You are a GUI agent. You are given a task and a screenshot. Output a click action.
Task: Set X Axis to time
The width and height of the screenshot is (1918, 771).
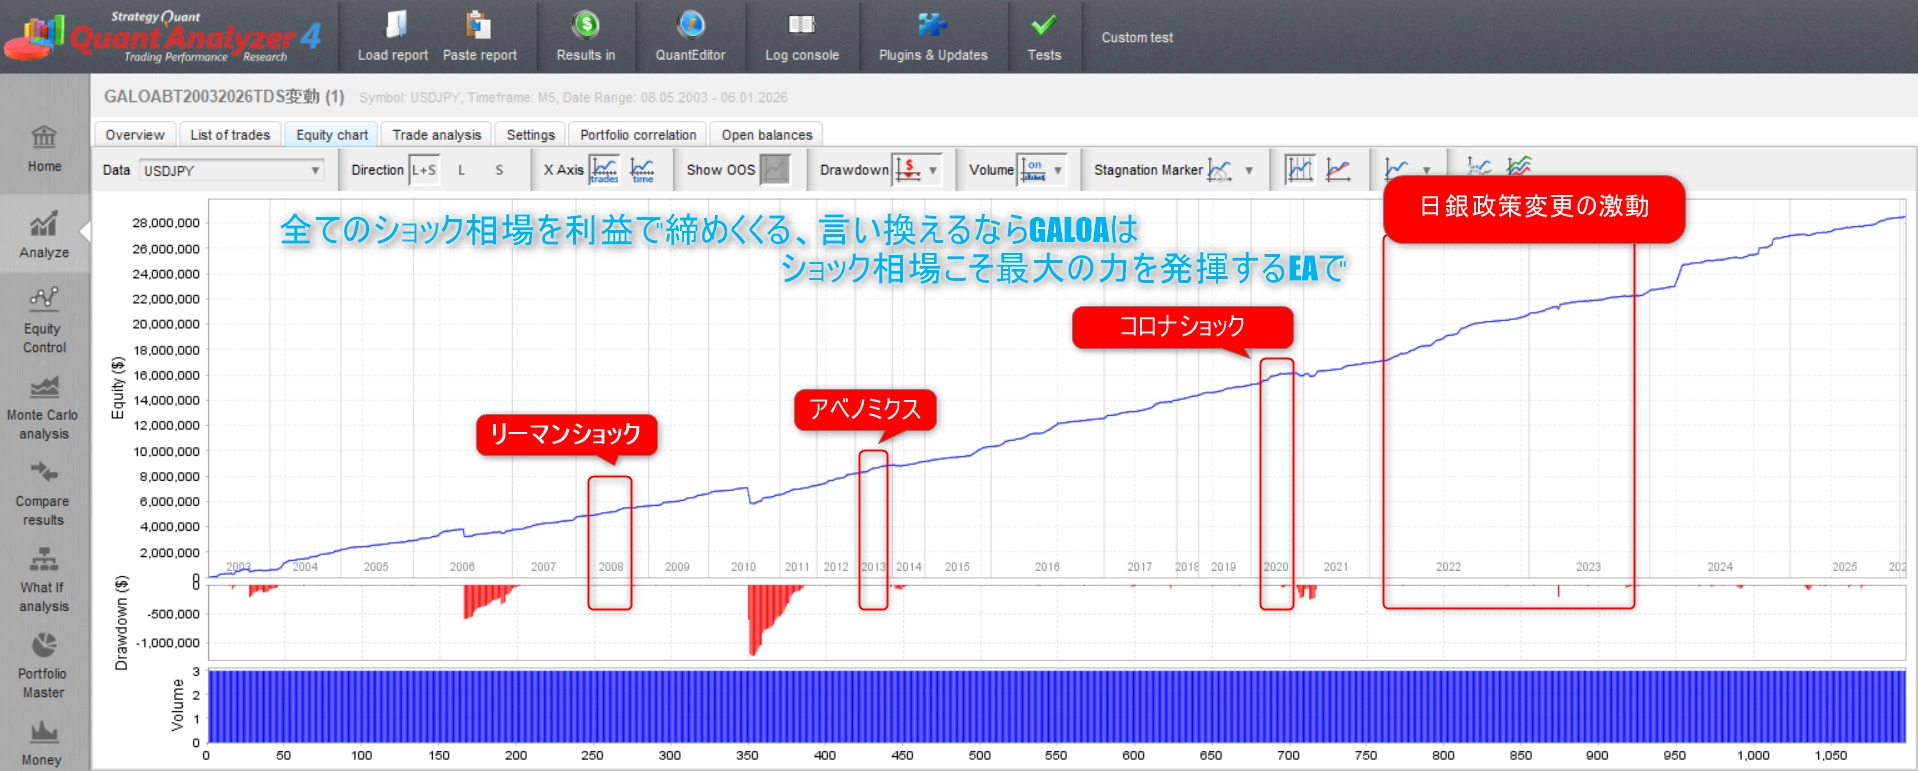[x=642, y=170]
